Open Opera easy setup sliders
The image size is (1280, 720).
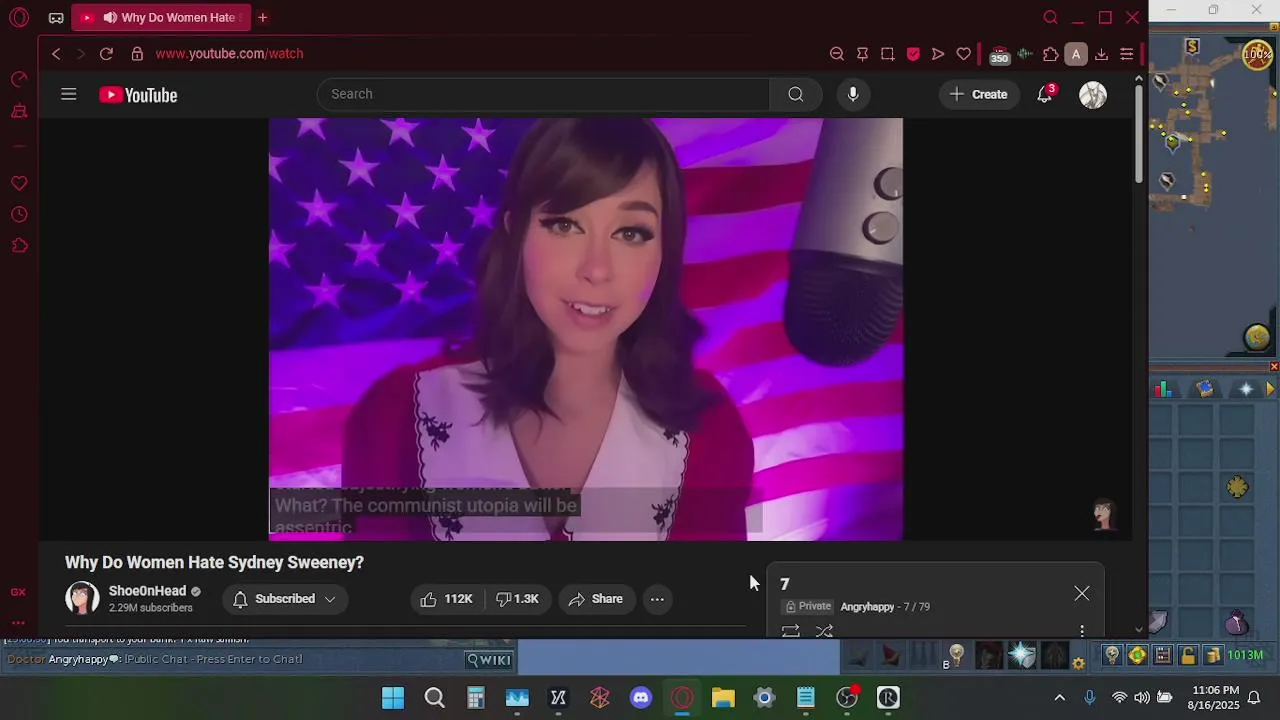tap(1126, 54)
